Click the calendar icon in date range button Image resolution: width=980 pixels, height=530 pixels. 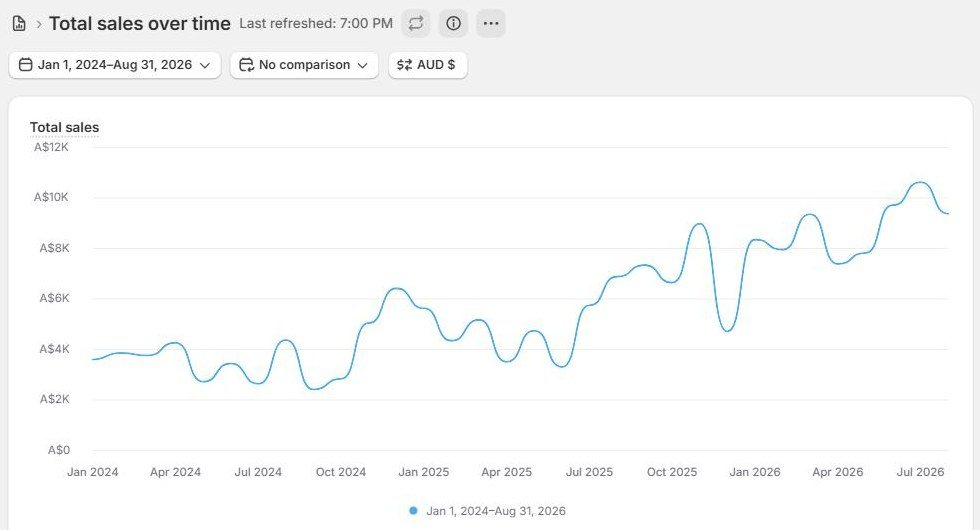[x=26, y=65]
